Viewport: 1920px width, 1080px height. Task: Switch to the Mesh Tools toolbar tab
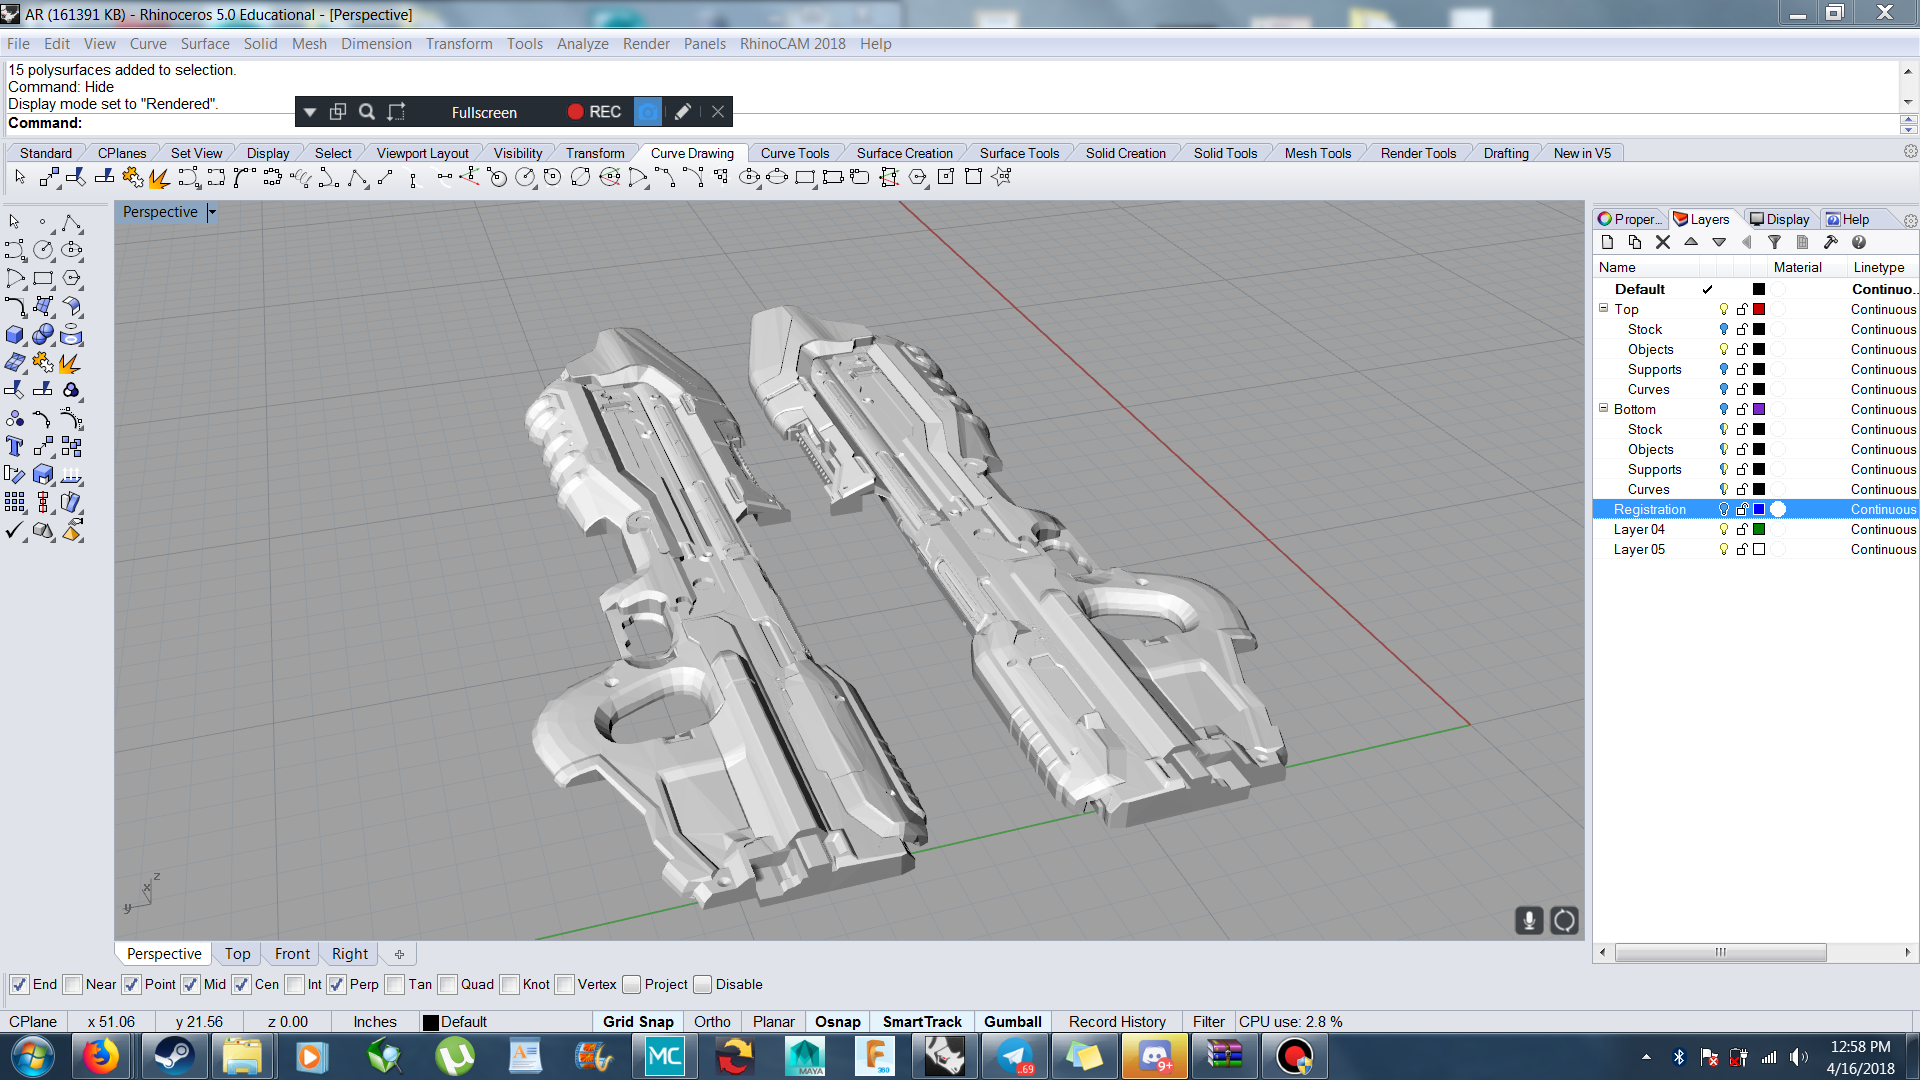[1317, 153]
